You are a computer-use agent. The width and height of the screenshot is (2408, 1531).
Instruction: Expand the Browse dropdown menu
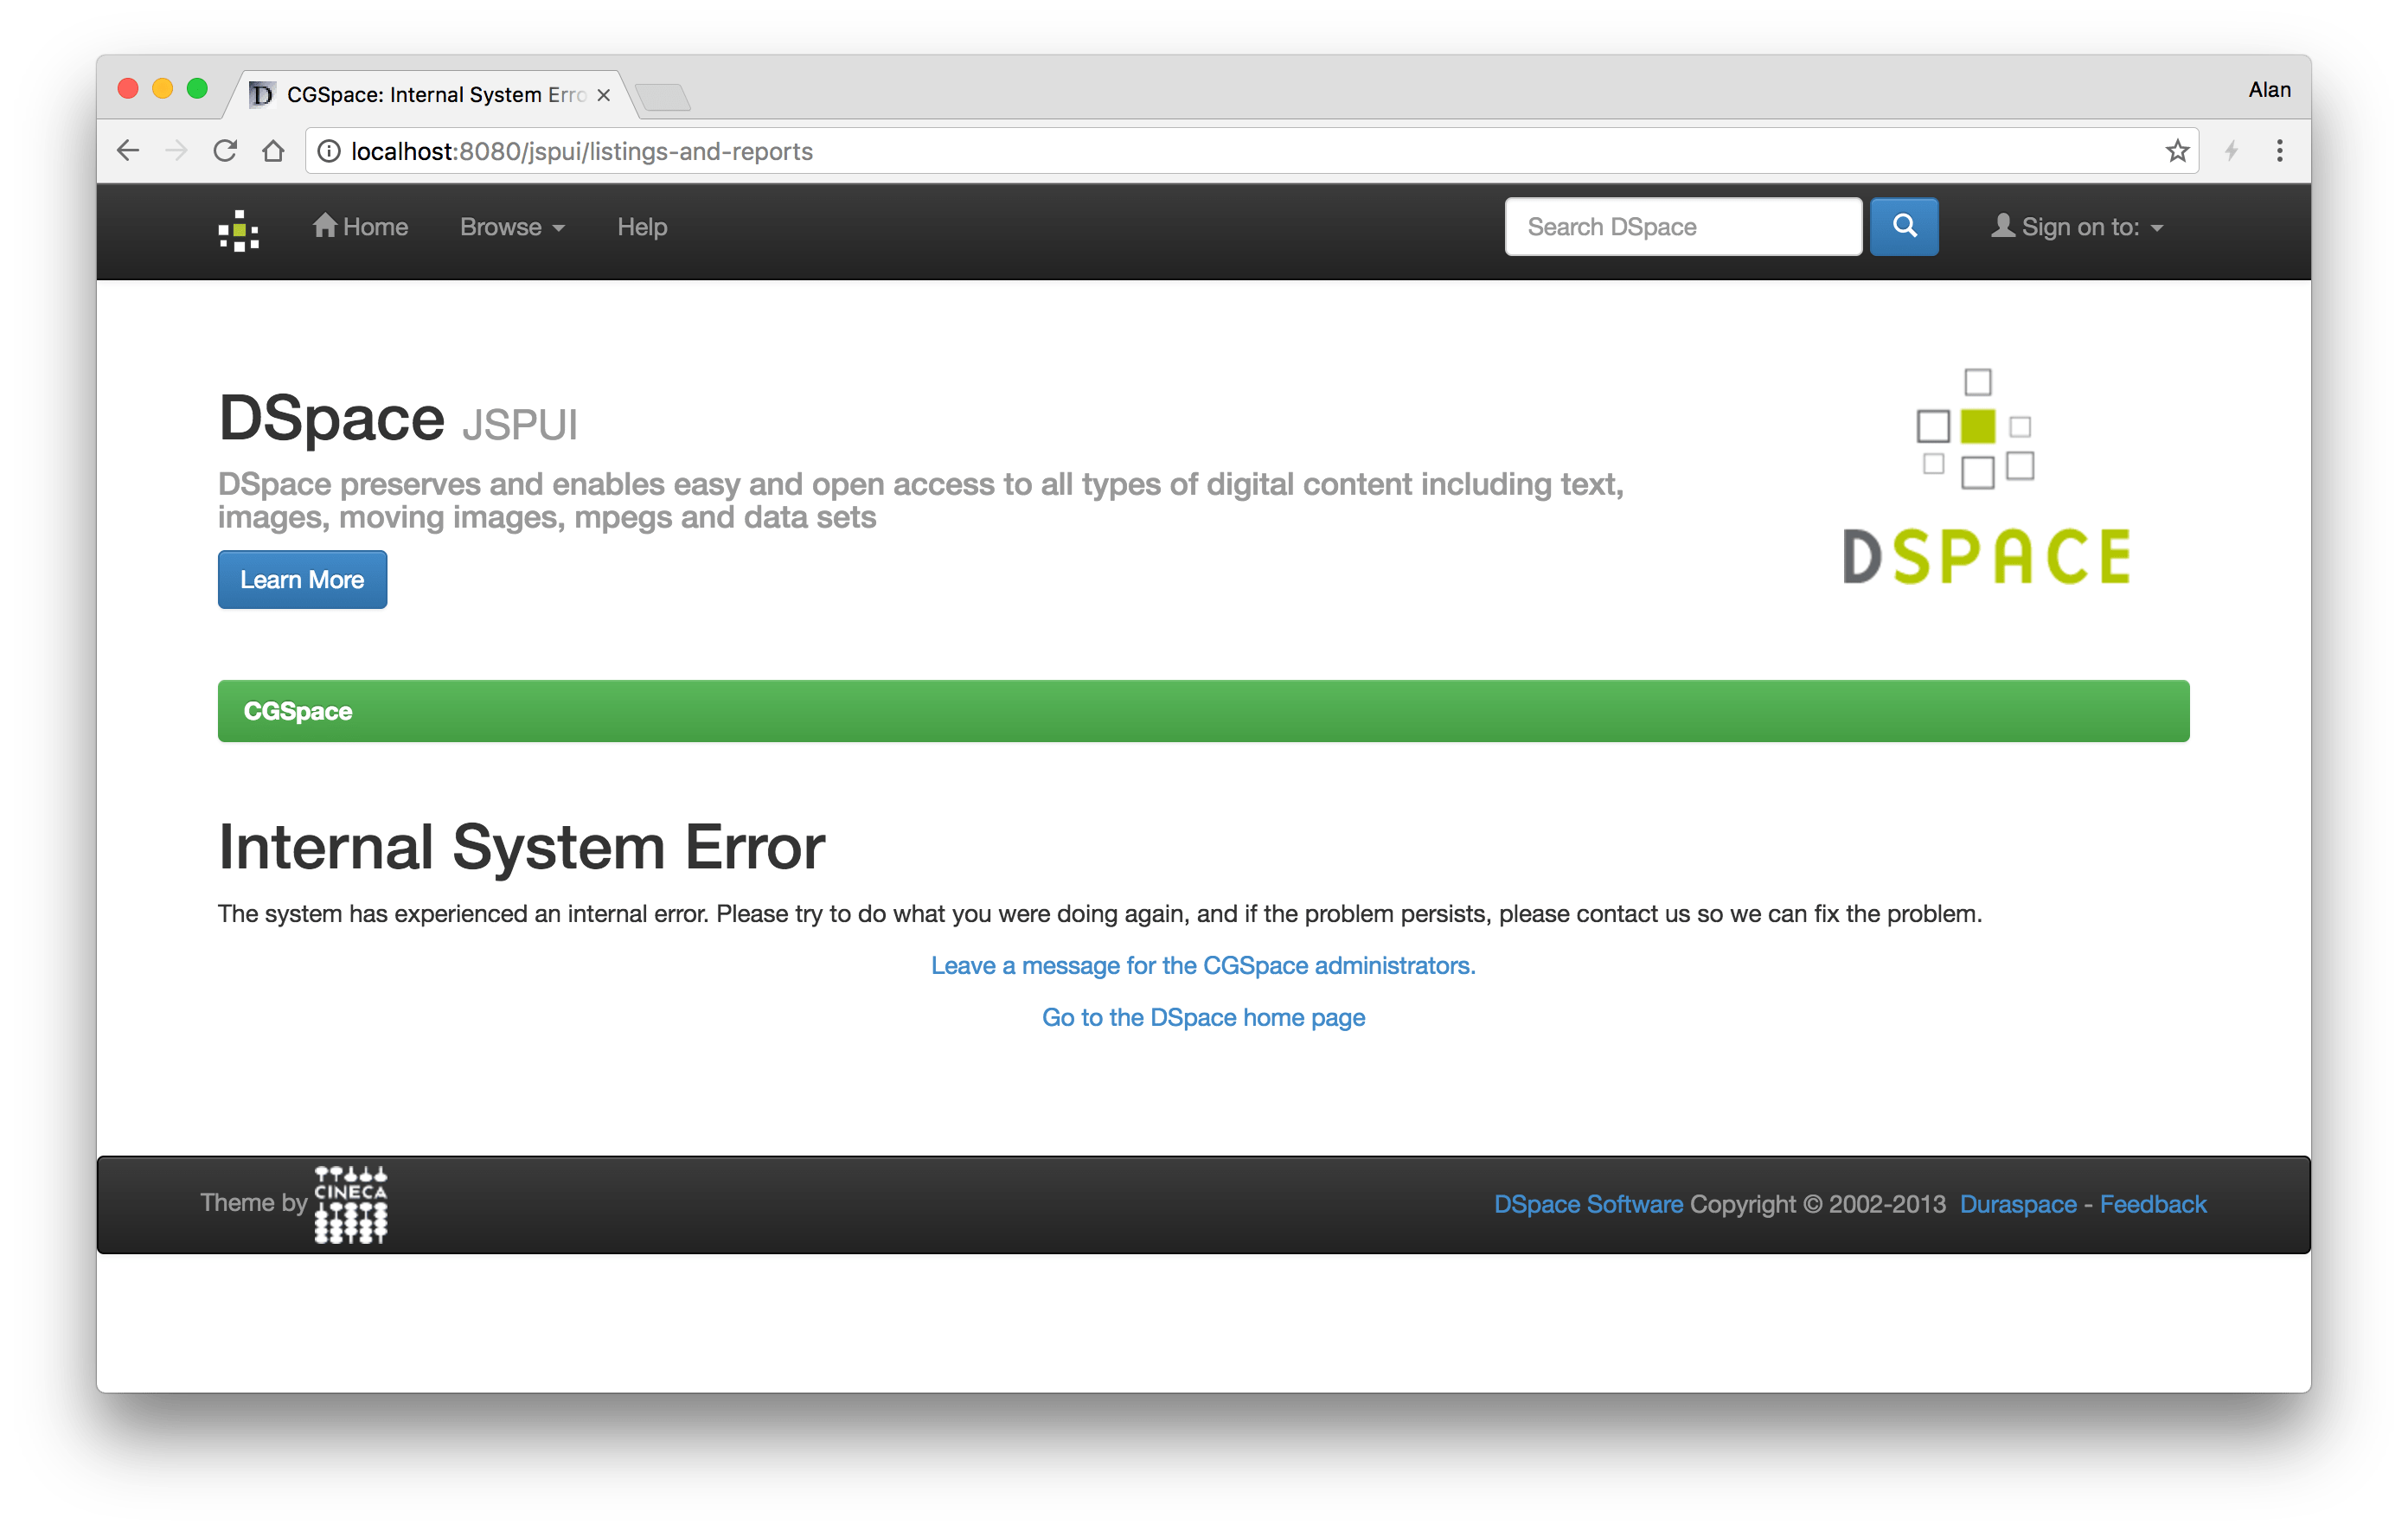[x=512, y=227]
